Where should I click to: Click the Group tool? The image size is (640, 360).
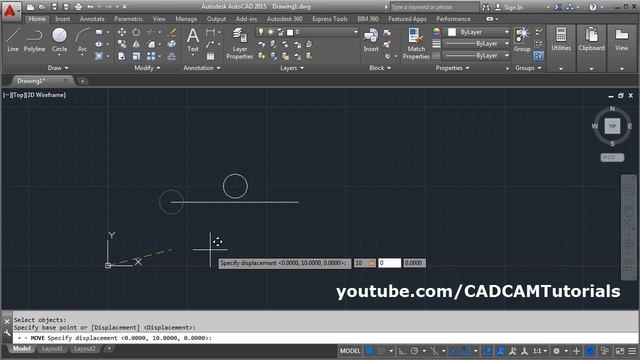522,40
